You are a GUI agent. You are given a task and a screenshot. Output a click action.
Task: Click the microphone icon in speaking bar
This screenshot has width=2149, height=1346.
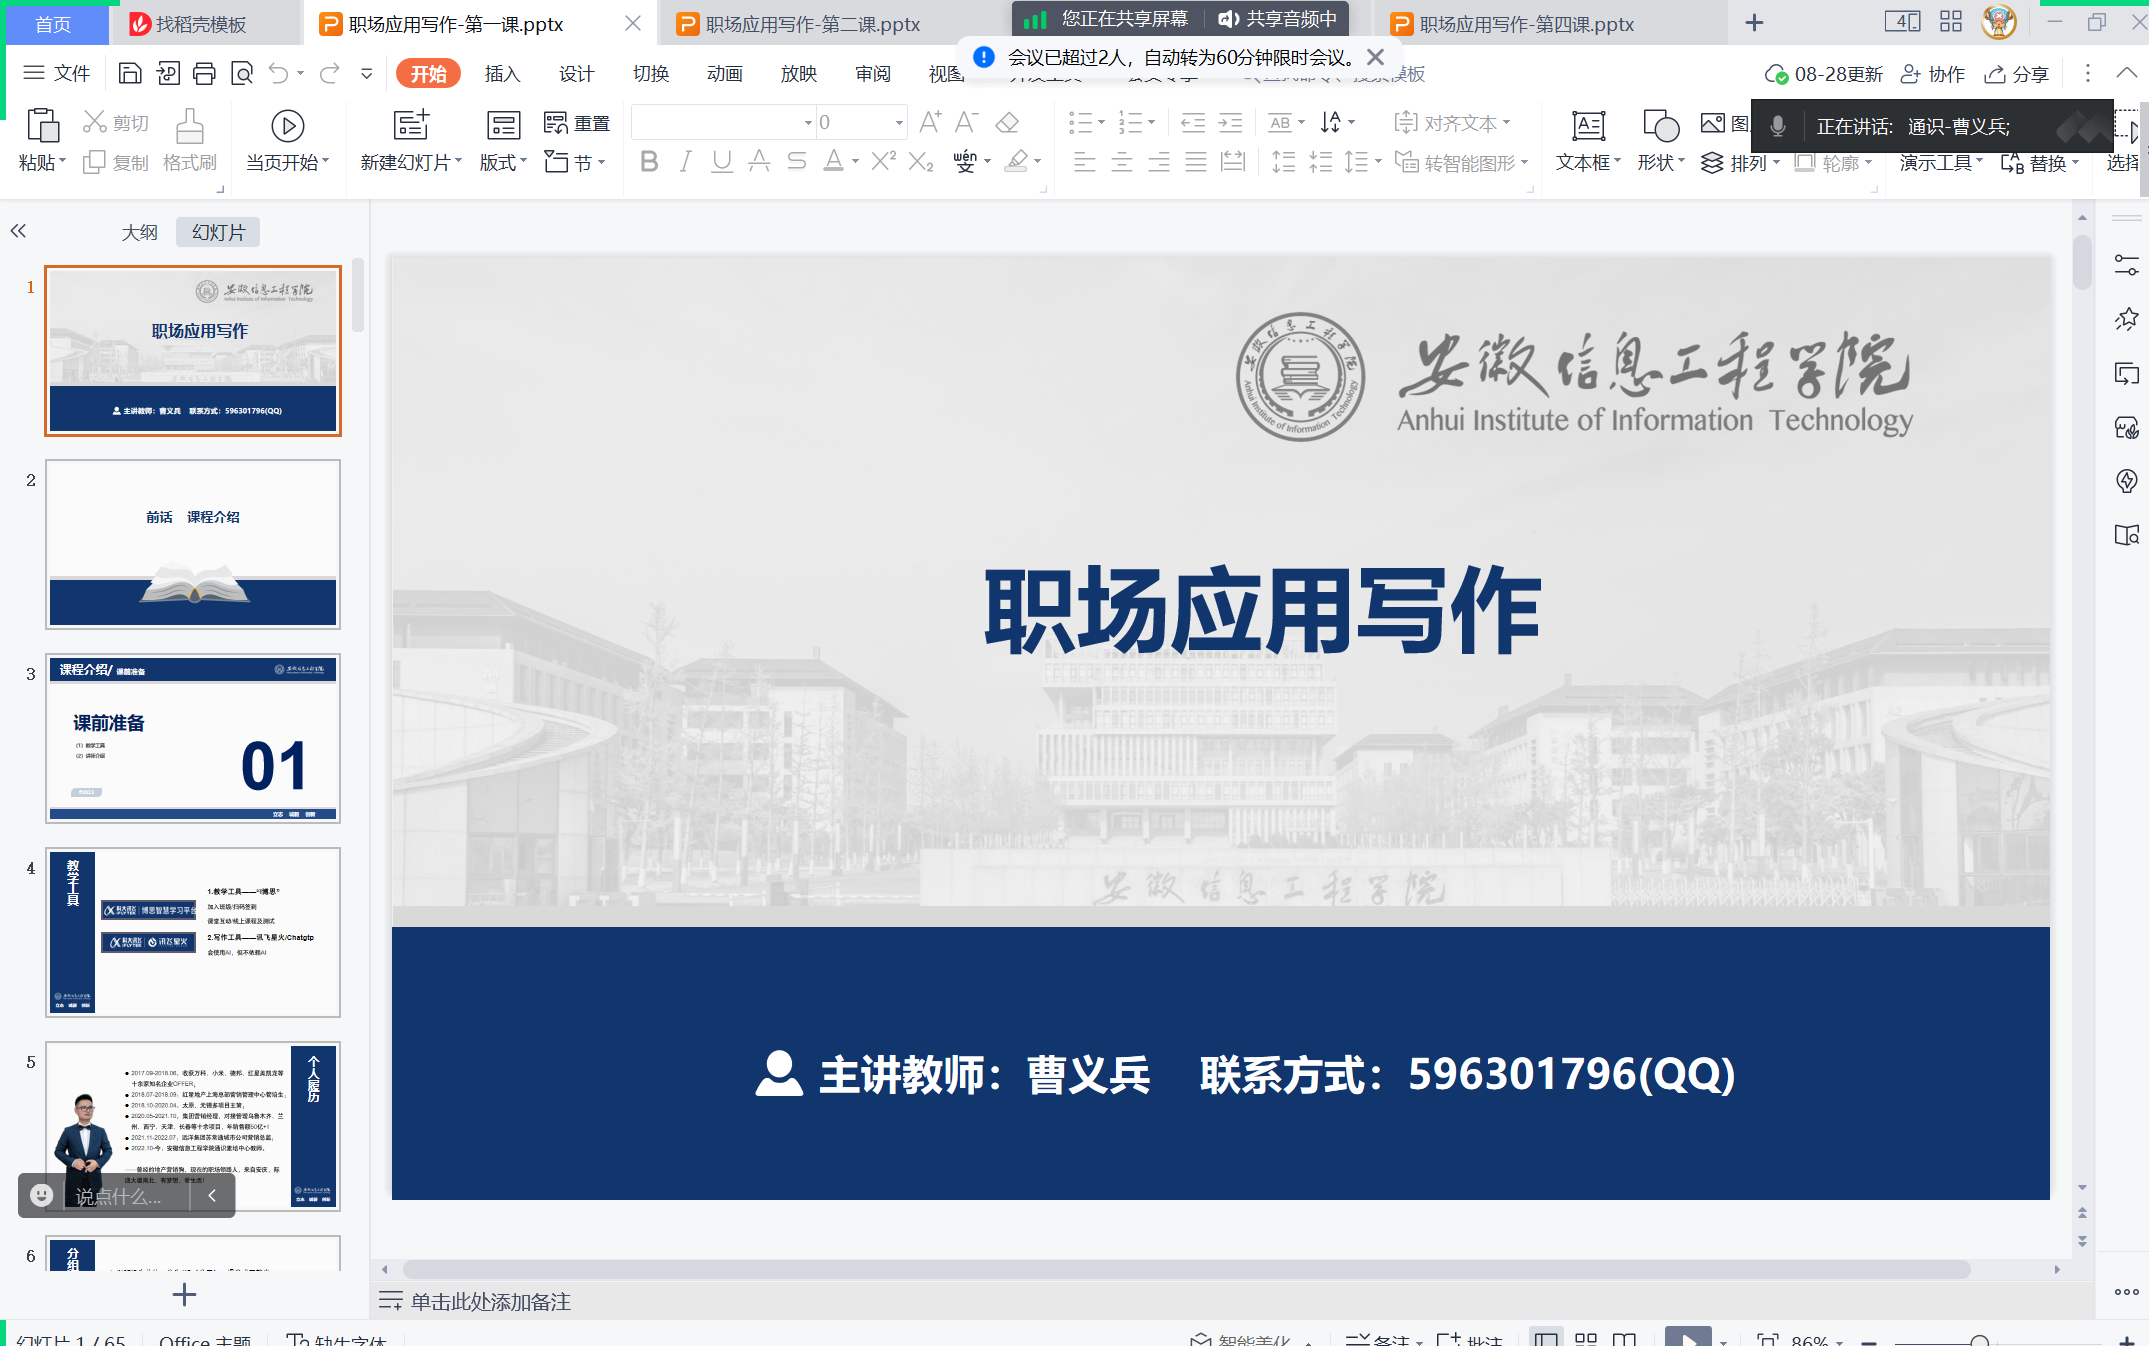[x=1778, y=126]
